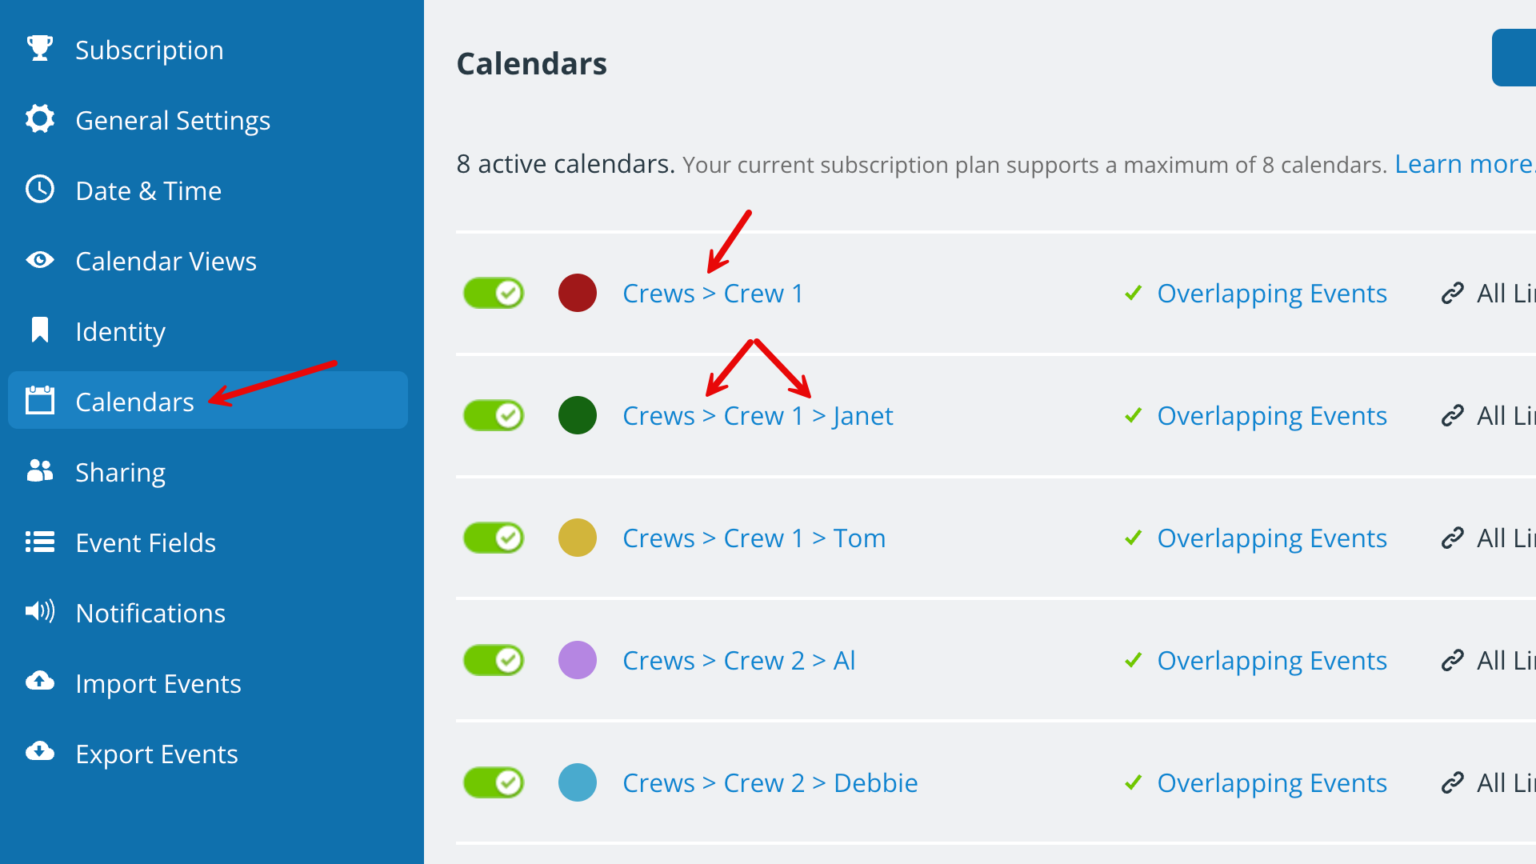
Task: Open Sharing from the sidebar menu
Action: click(120, 471)
